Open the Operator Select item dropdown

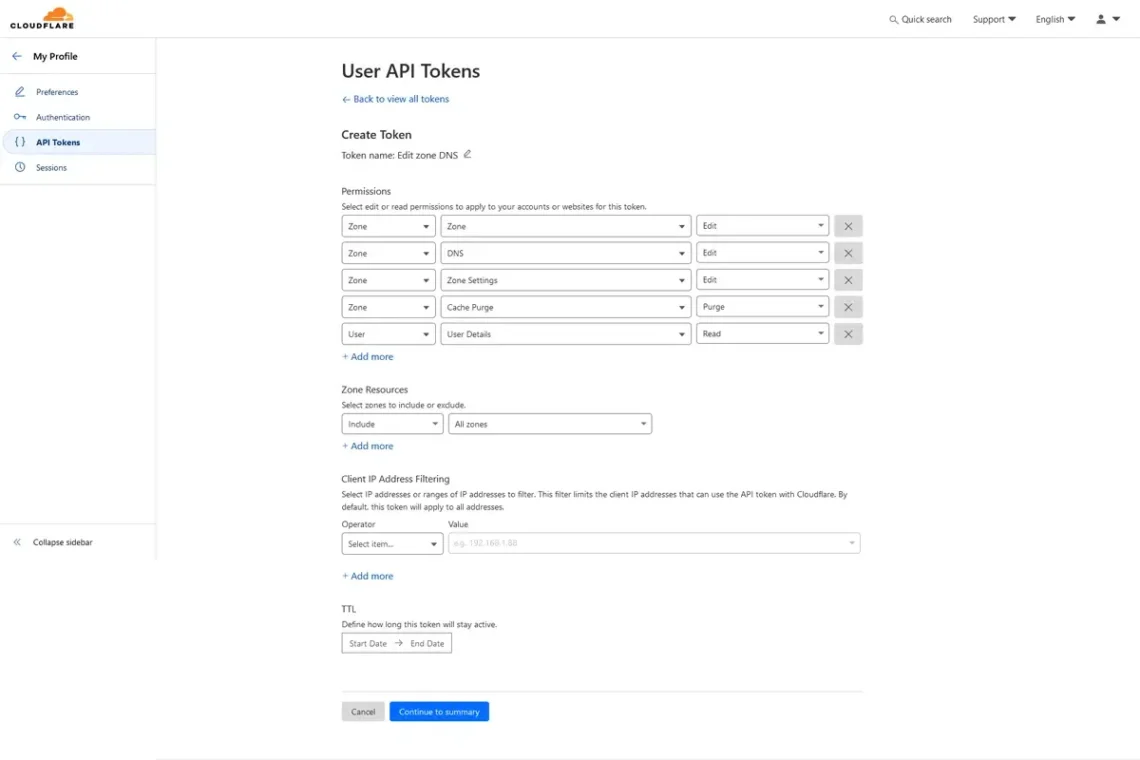point(392,544)
